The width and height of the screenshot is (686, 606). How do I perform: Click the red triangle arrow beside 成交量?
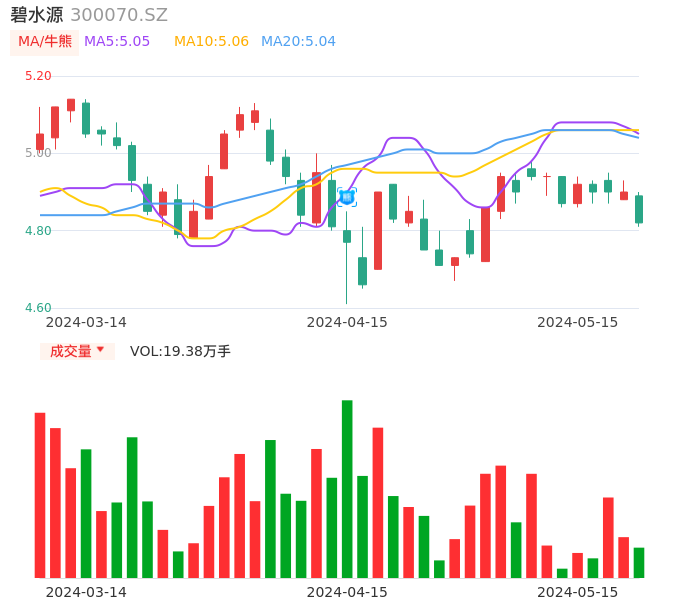pos(100,350)
